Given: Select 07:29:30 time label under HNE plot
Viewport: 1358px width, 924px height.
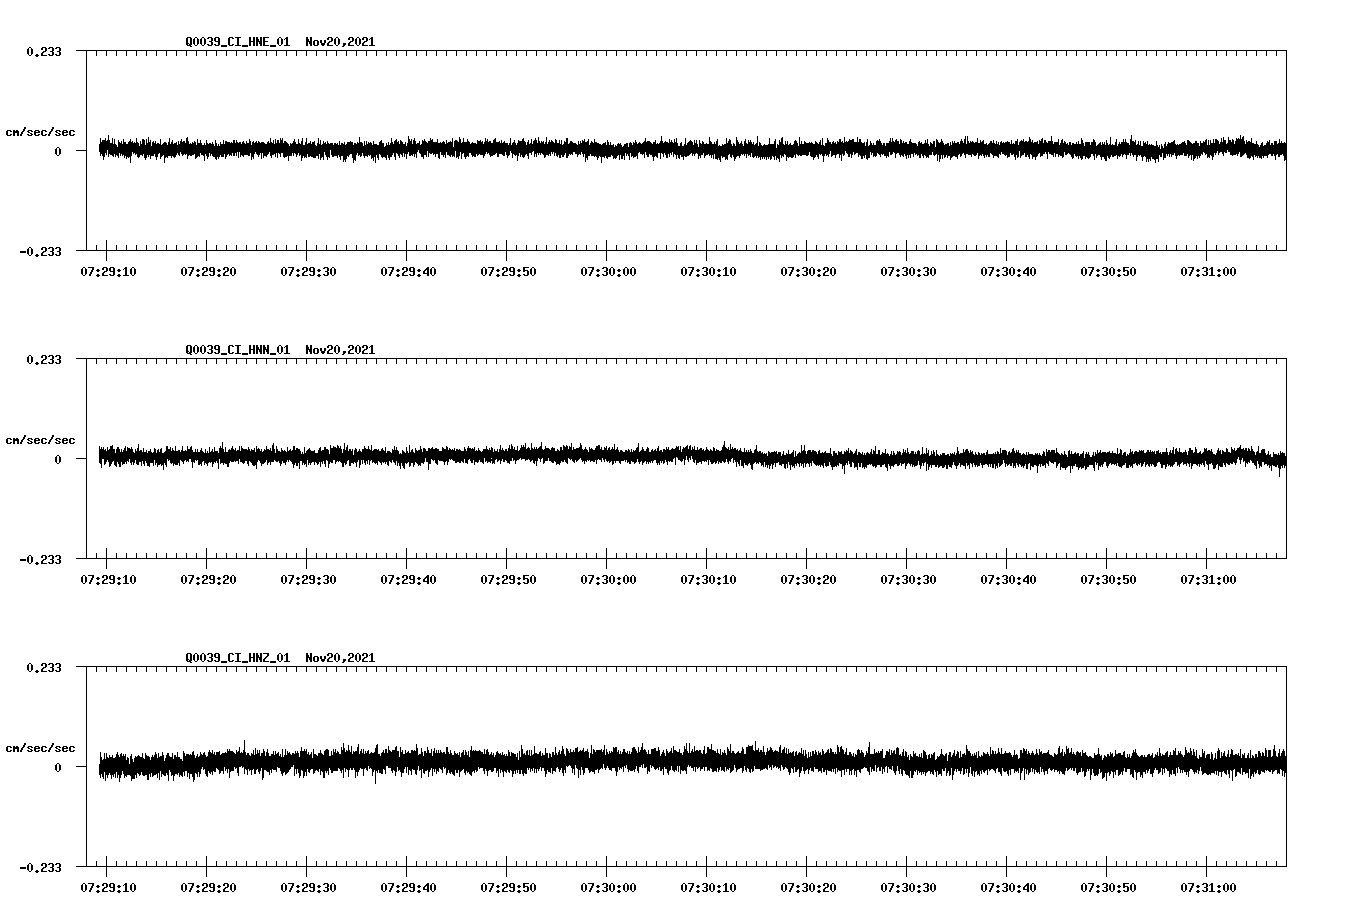Looking at the screenshot, I should point(308,272).
